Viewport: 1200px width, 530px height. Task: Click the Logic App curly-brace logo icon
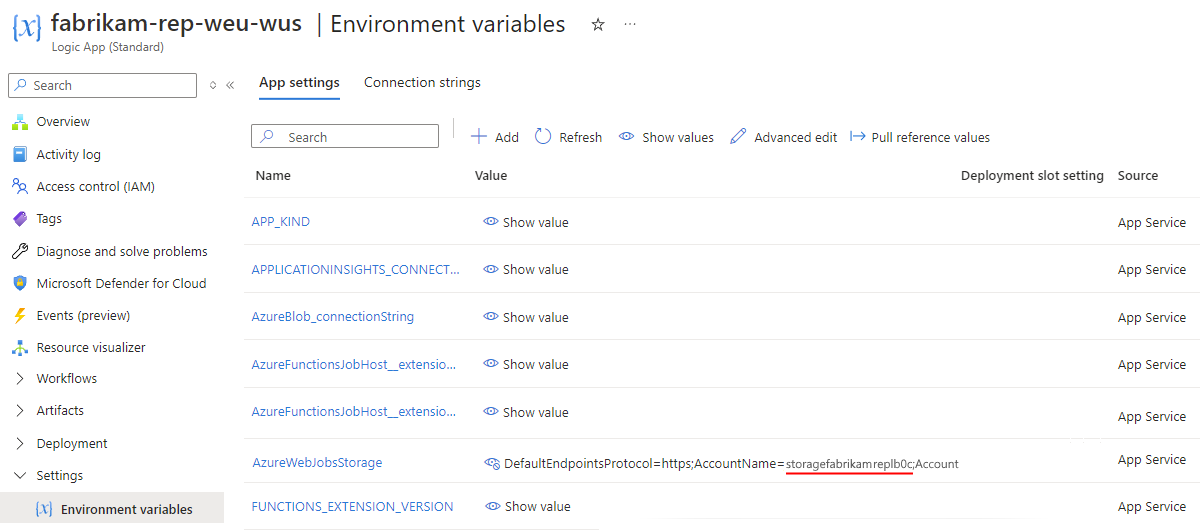click(x=26, y=29)
